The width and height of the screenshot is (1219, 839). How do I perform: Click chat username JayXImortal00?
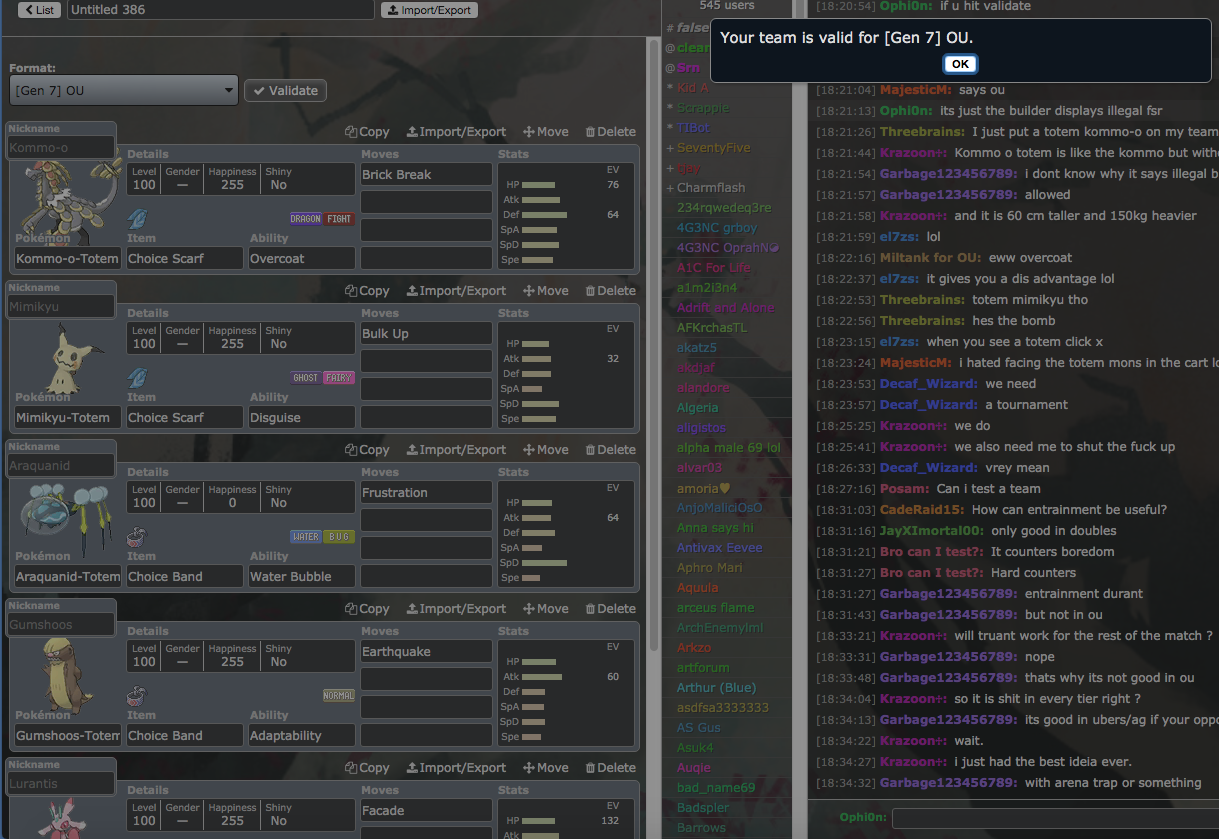(931, 531)
